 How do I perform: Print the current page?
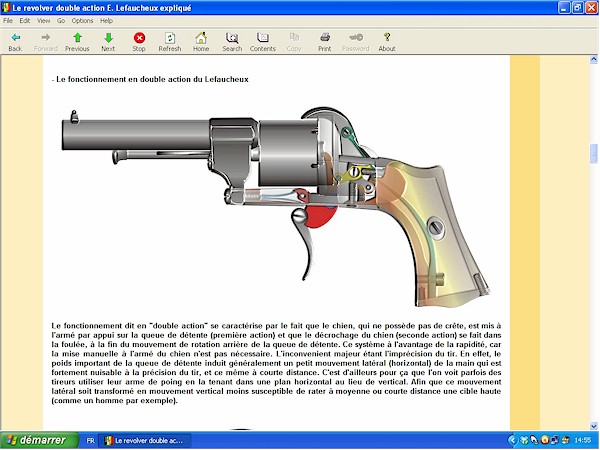pyautogui.click(x=325, y=42)
